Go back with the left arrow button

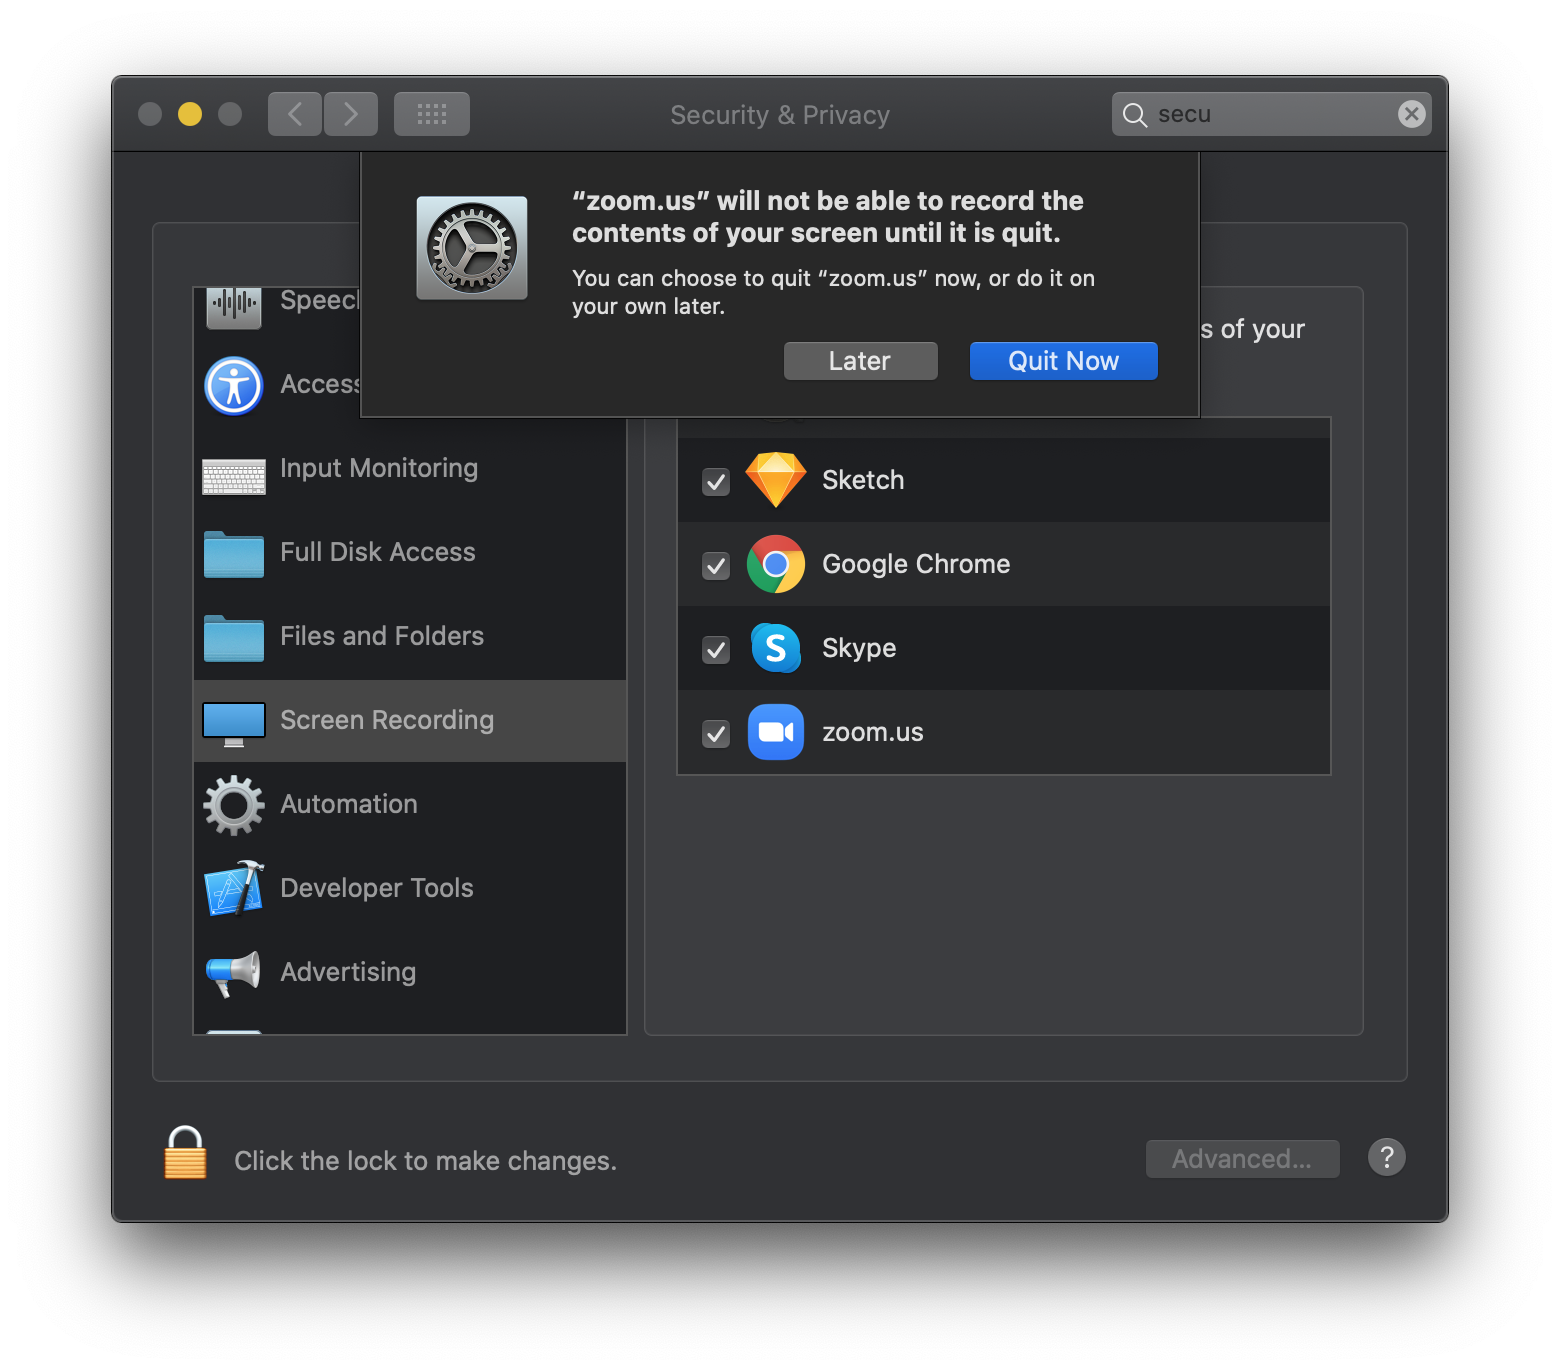(295, 114)
